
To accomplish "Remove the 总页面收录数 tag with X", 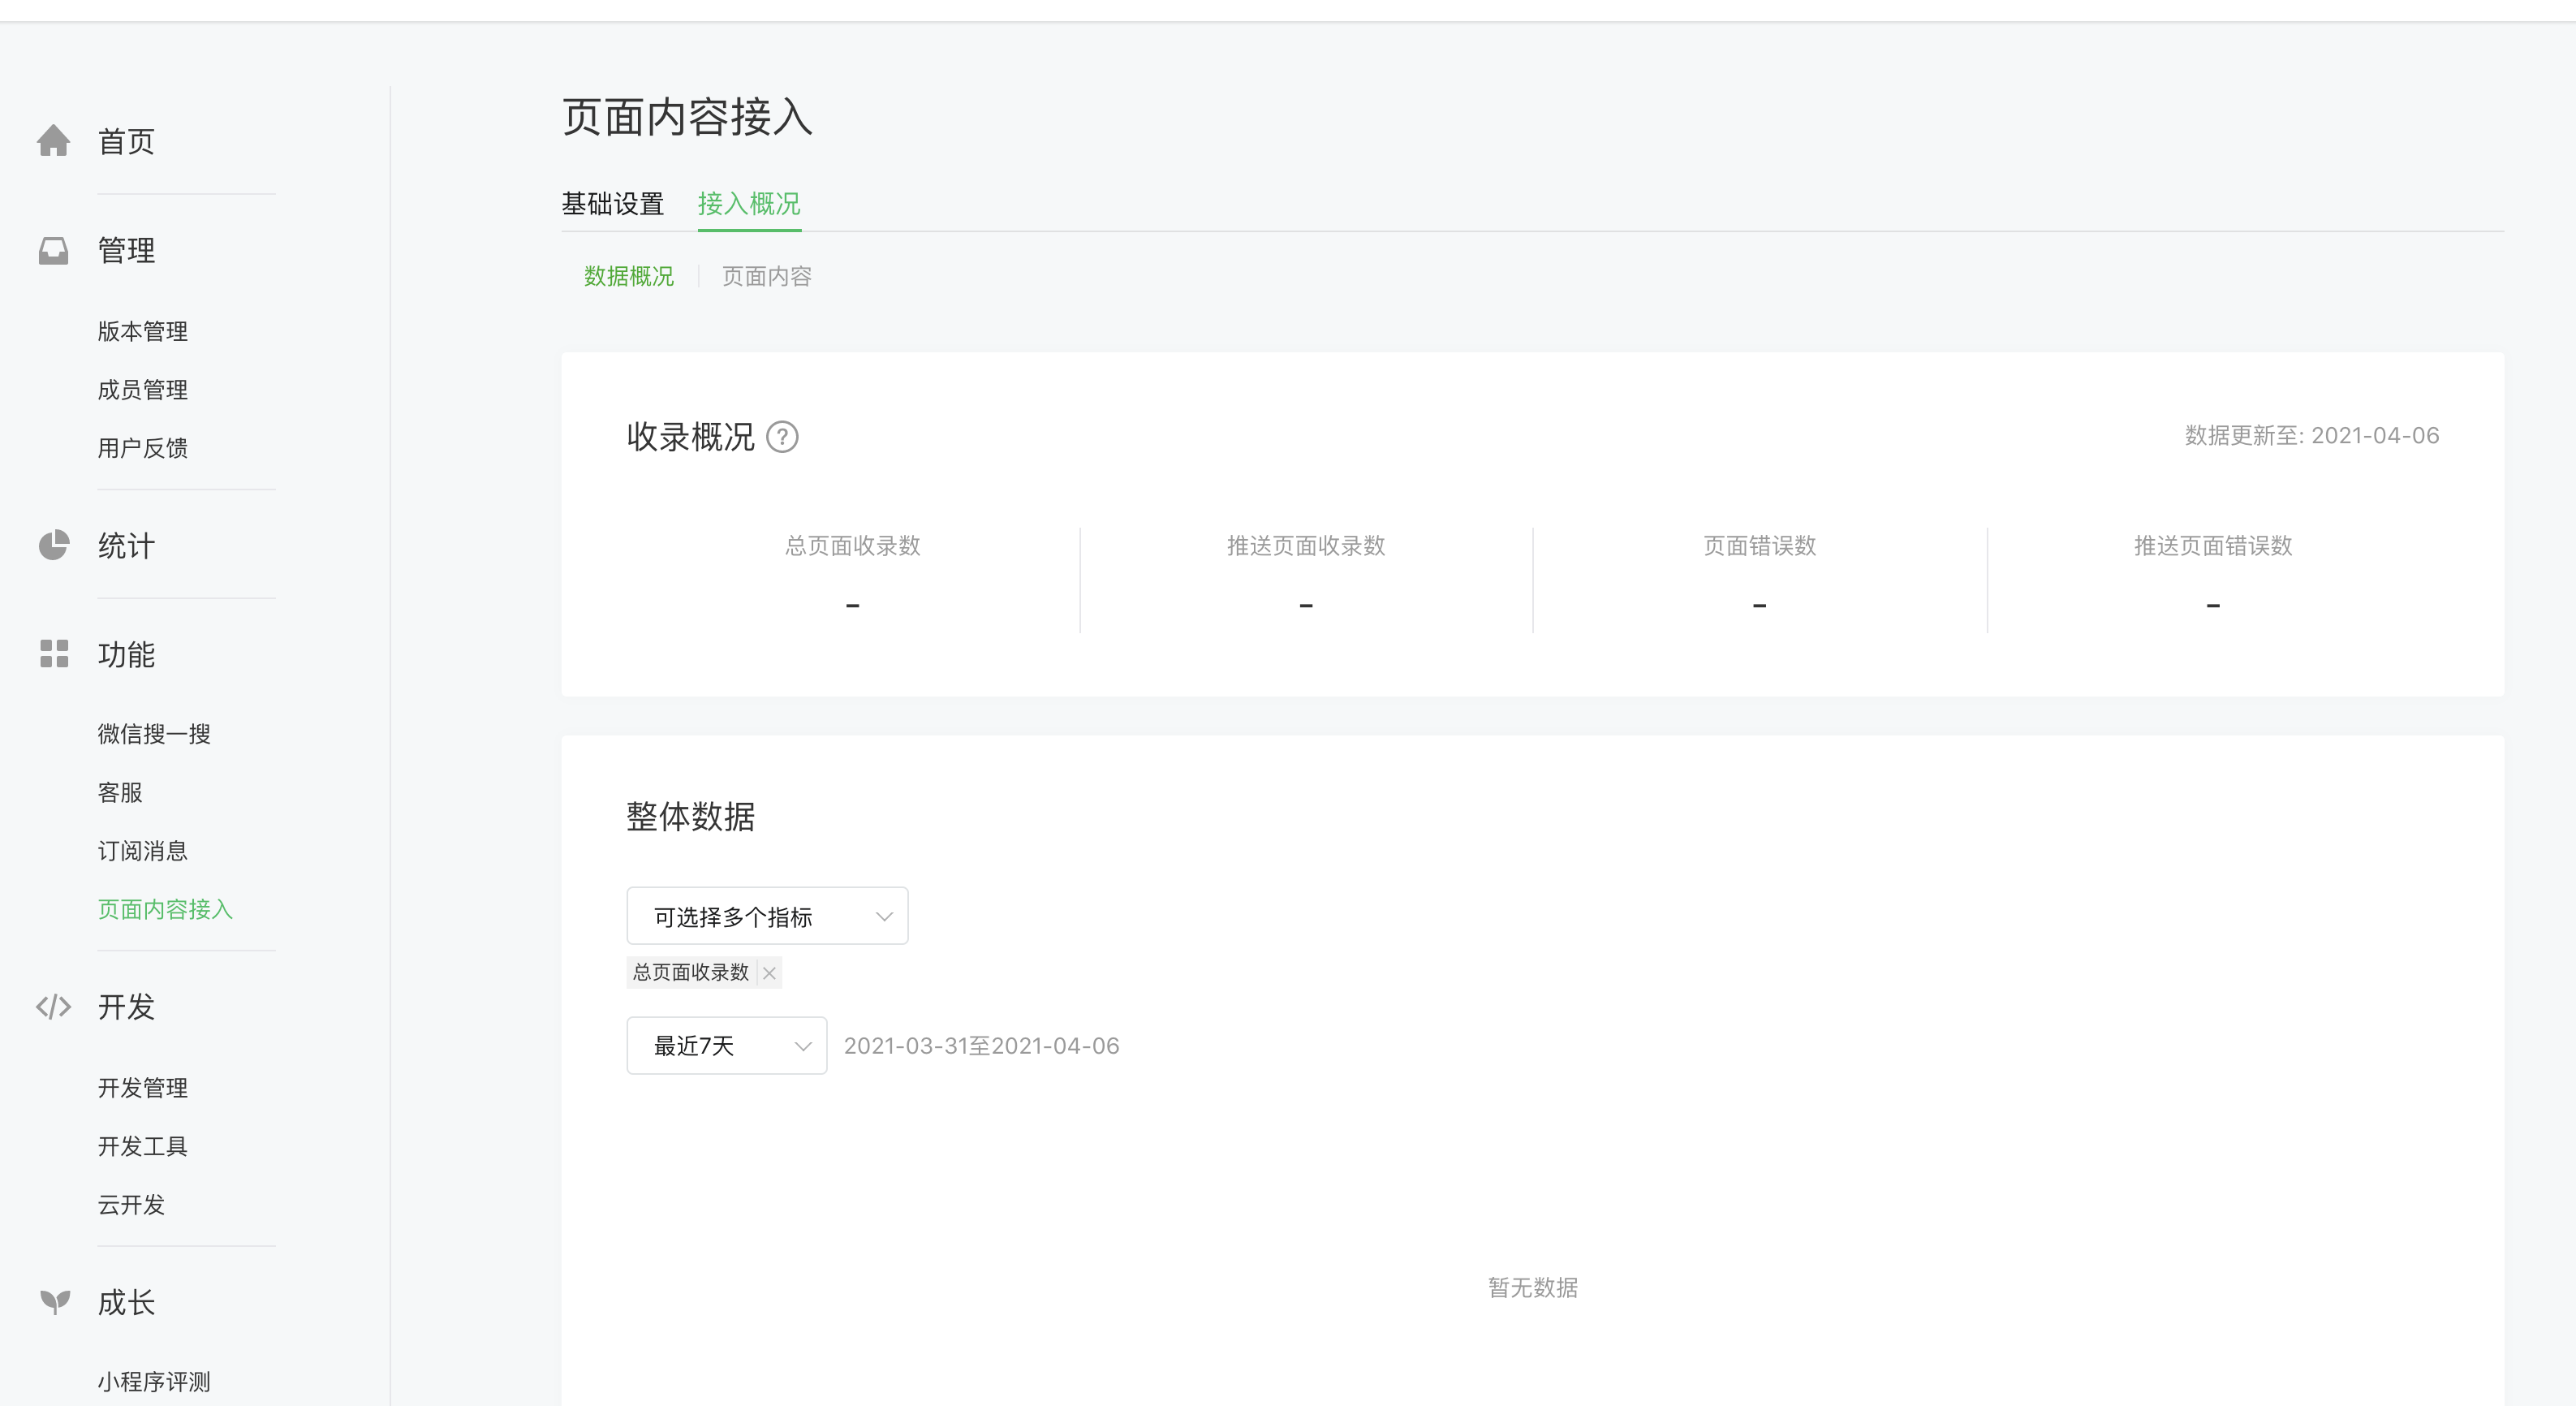I will pos(769,973).
